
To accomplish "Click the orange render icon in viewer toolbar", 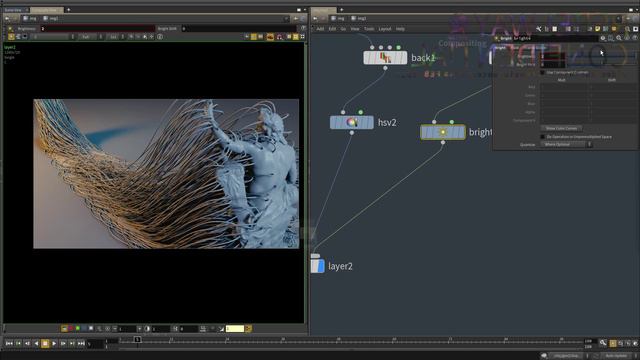I will coord(270,37).
